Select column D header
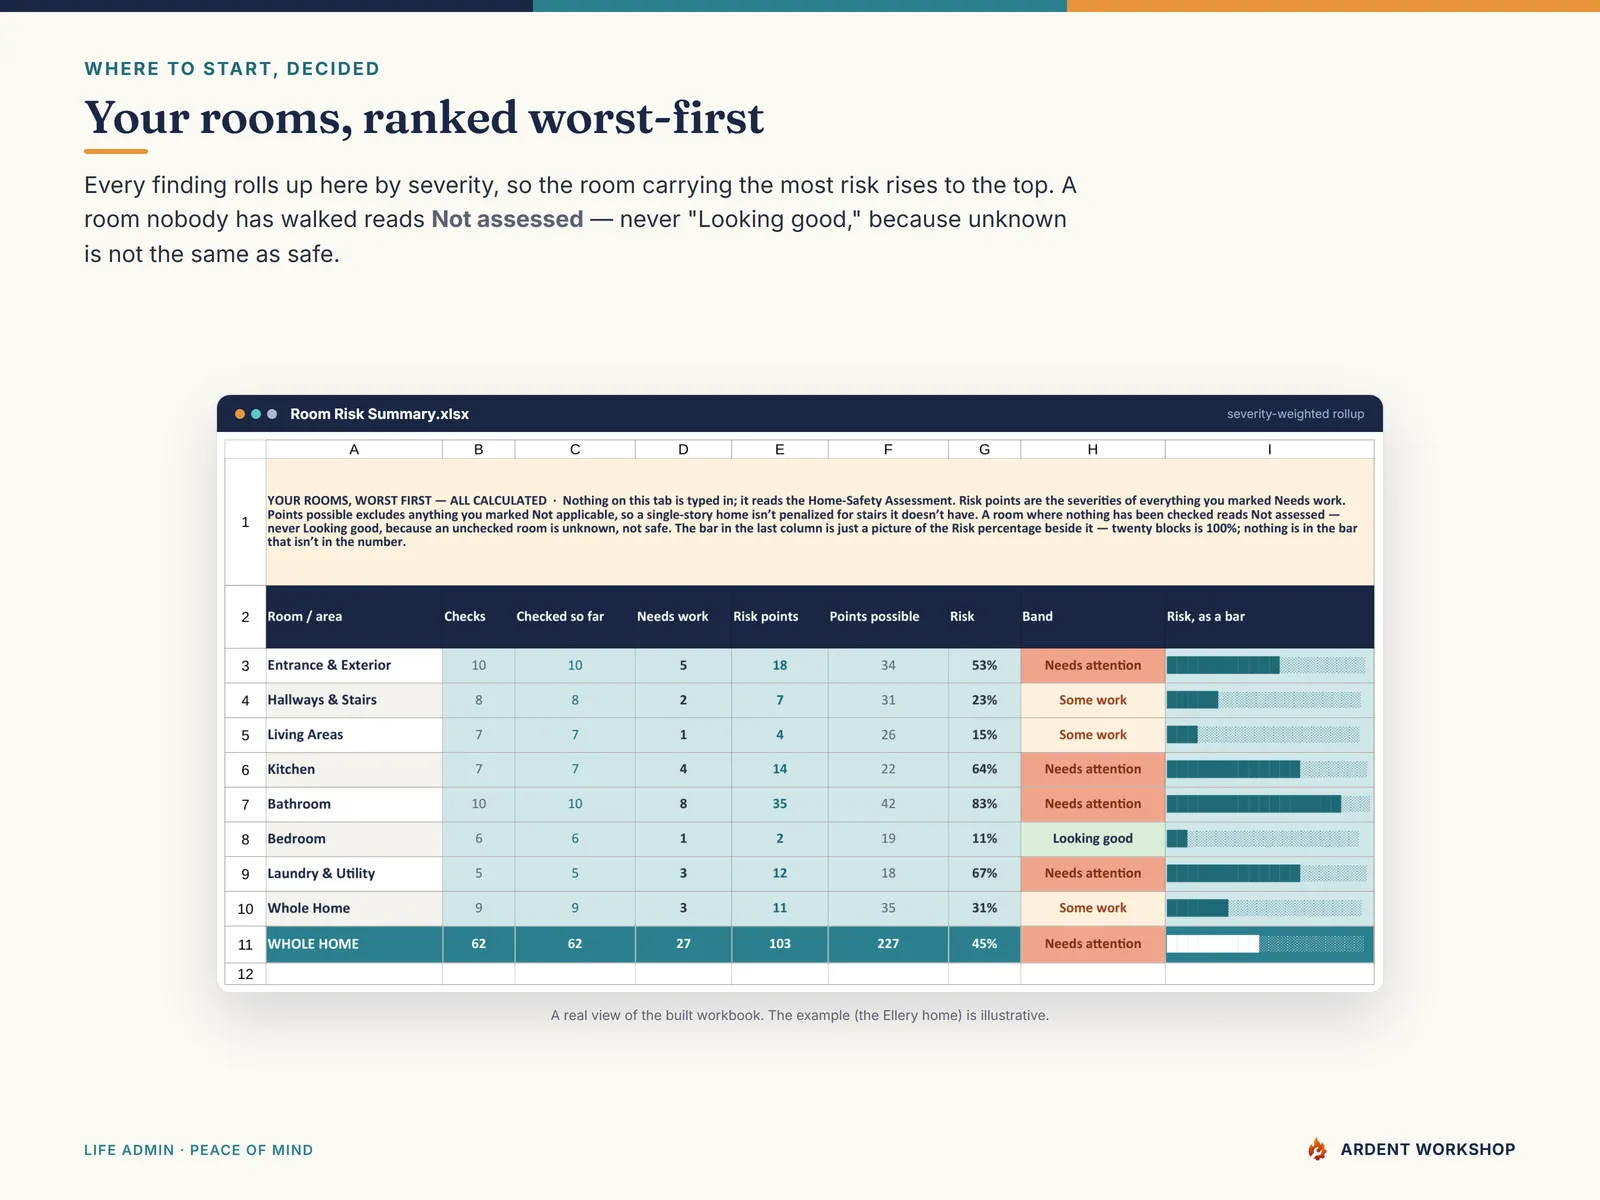Screen dimensions: 1600x1200 [683, 450]
